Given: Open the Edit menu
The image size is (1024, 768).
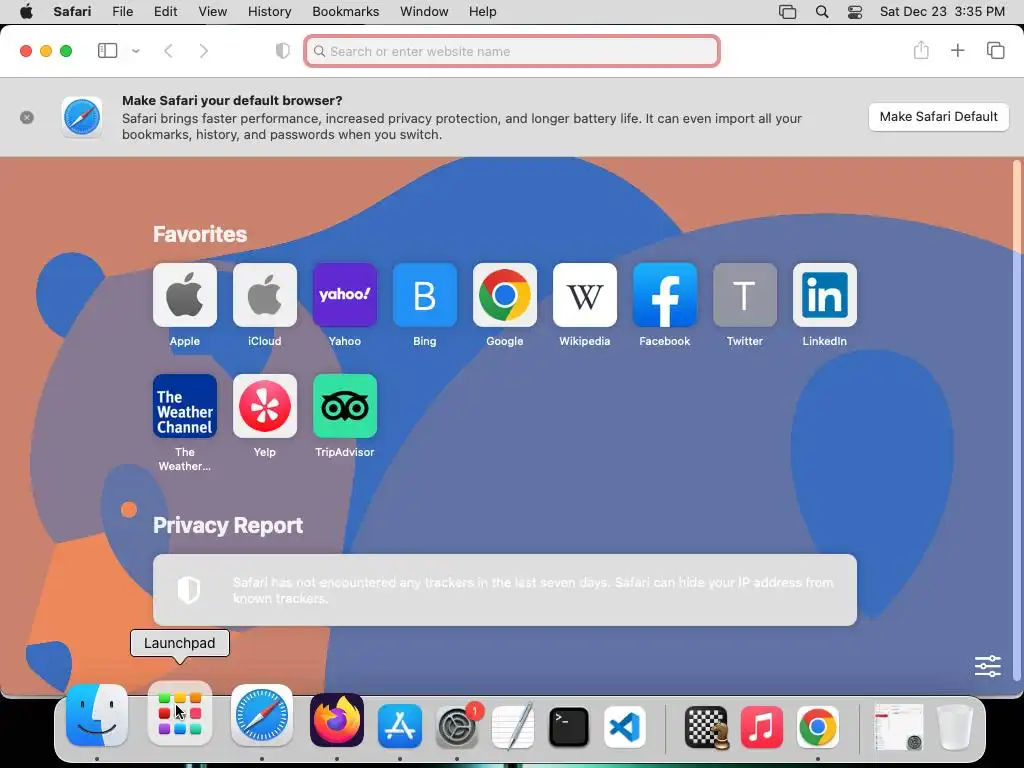Looking at the screenshot, I should [165, 12].
